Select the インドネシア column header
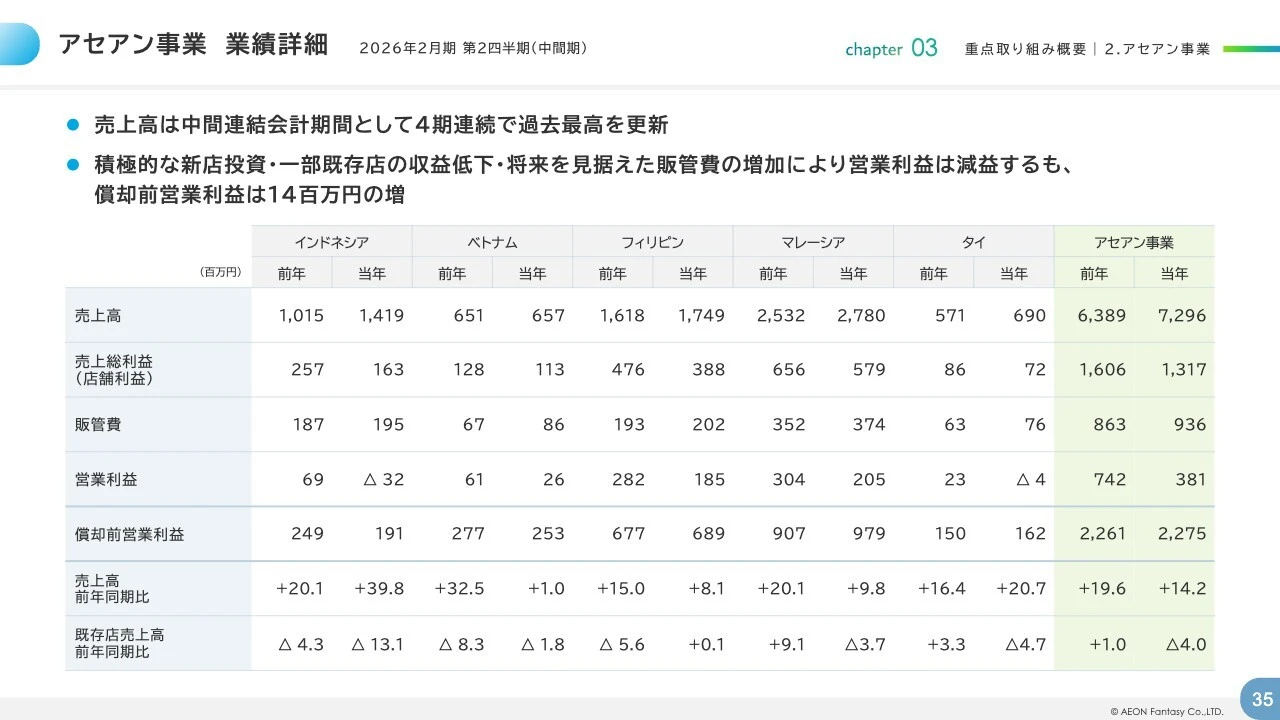The height and width of the screenshot is (720, 1280). [331, 240]
